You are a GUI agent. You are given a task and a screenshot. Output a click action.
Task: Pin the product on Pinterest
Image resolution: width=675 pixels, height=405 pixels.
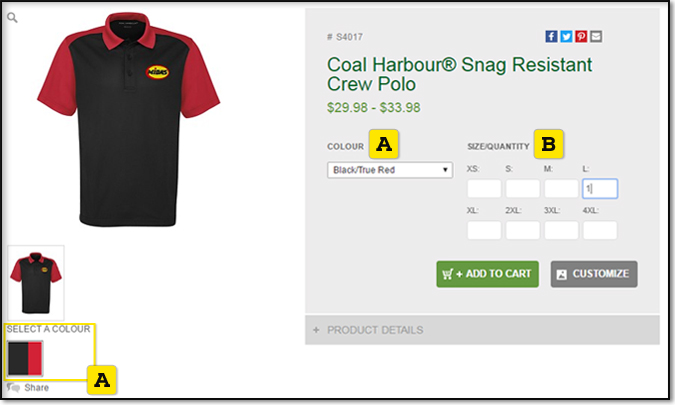(x=581, y=37)
